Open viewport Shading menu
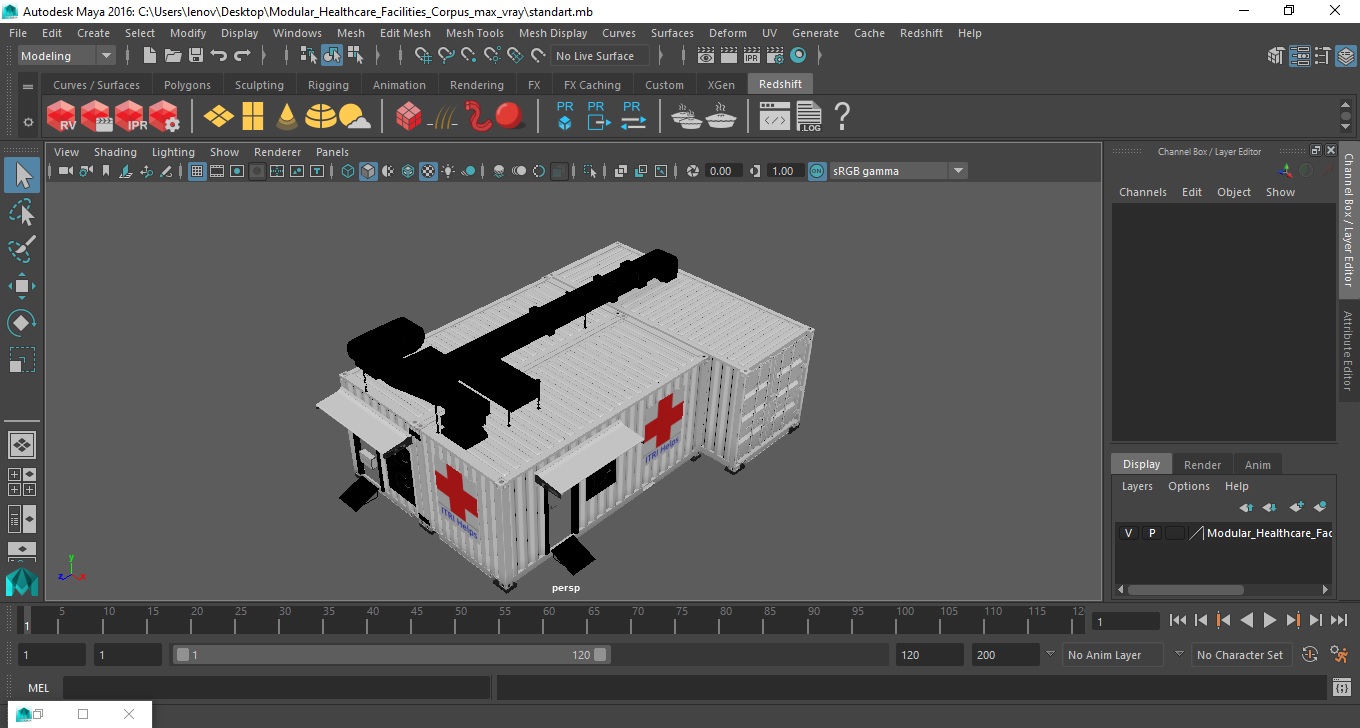The height and width of the screenshot is (728, 1360). pos(115,152)
